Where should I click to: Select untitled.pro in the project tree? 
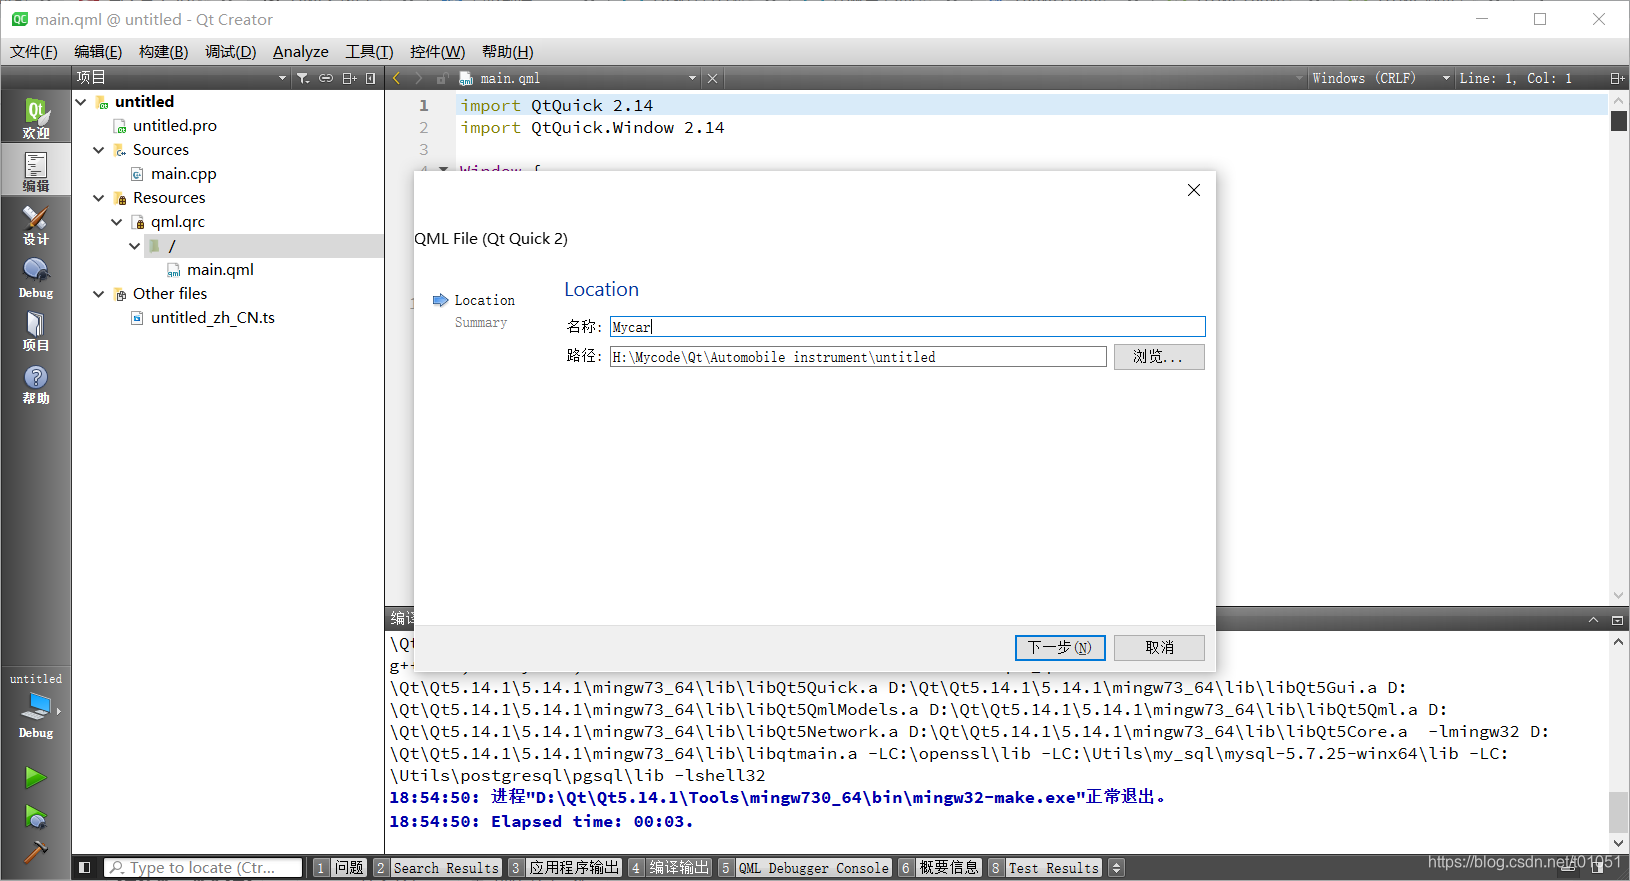(175, 126)
